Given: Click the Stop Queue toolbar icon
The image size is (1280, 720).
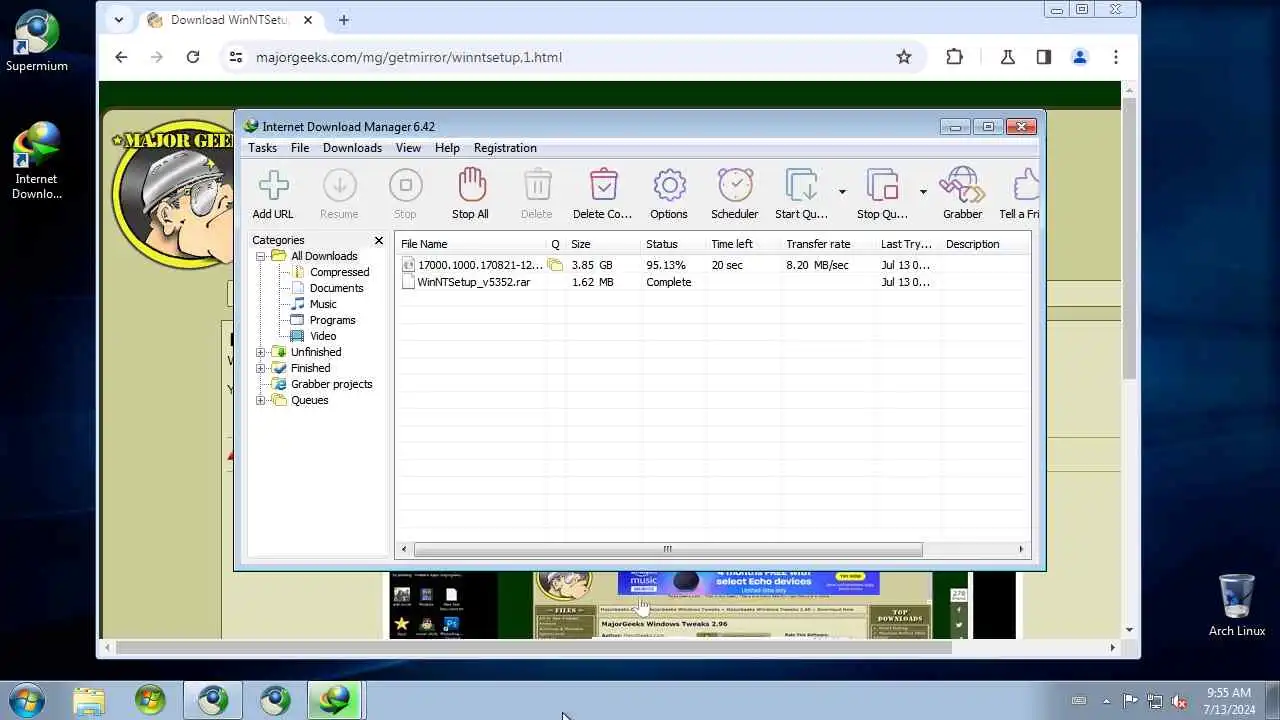Looking at the screenshot, I should pyautogui.click(x=882, y=194).
